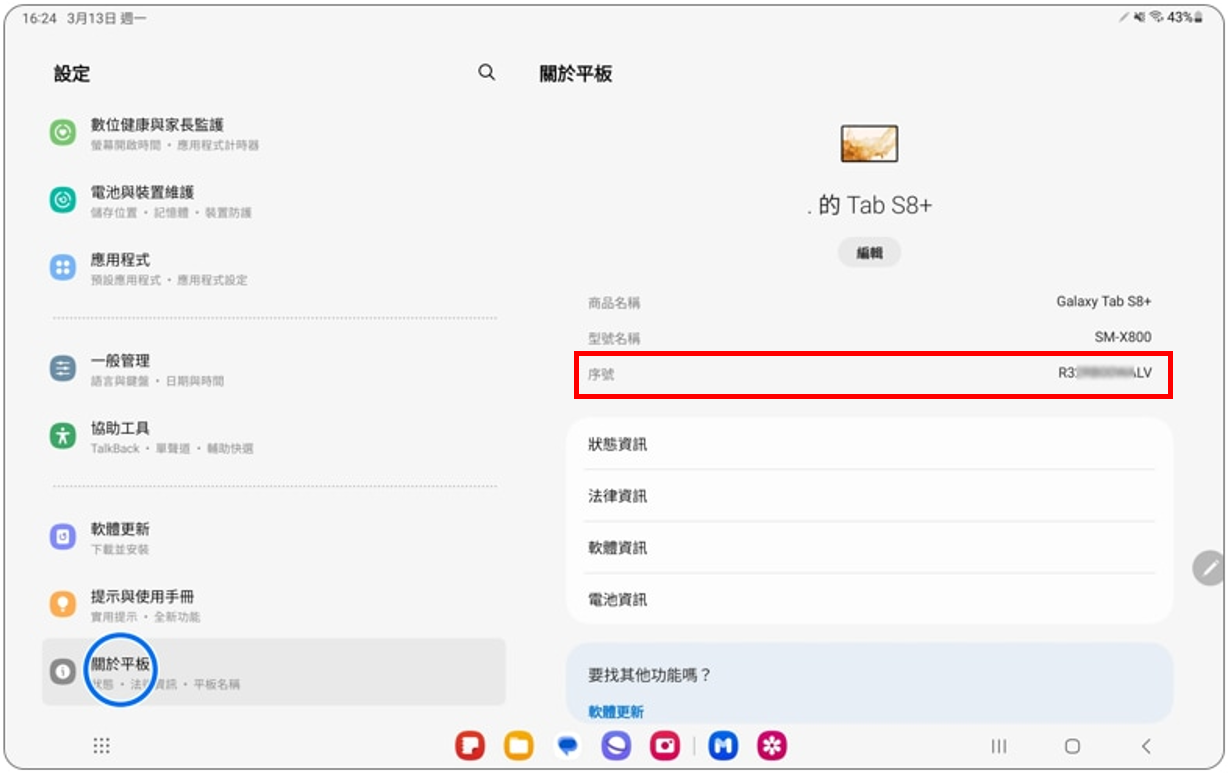The width and height of the screenshot is (1230, 774).
Task: Tap the battery and device care icon
Action: (63, 200)
